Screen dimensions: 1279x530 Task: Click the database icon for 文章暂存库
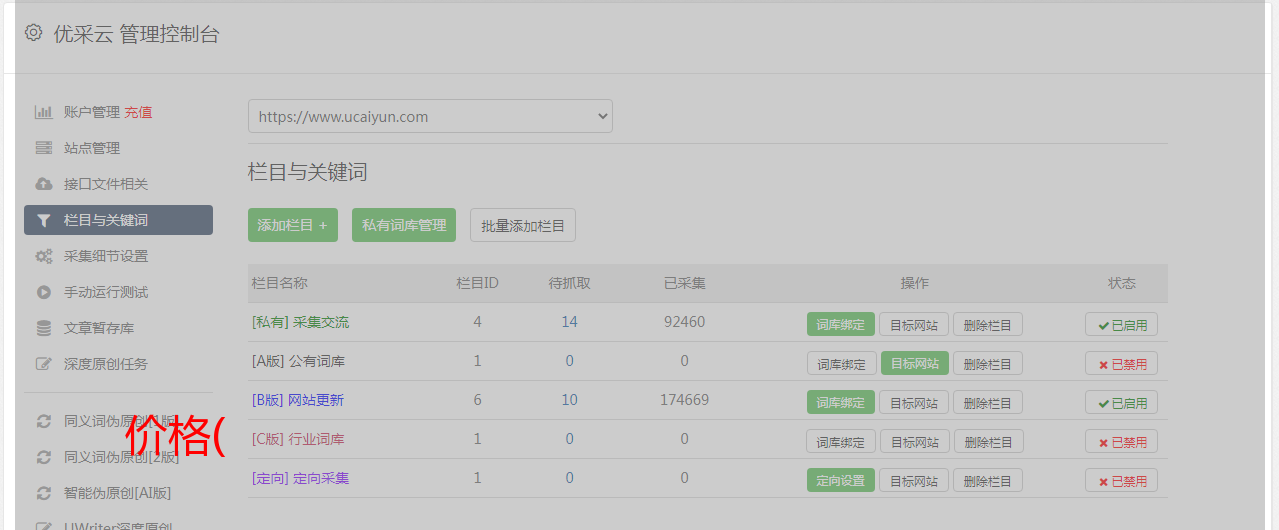point(43,328)
